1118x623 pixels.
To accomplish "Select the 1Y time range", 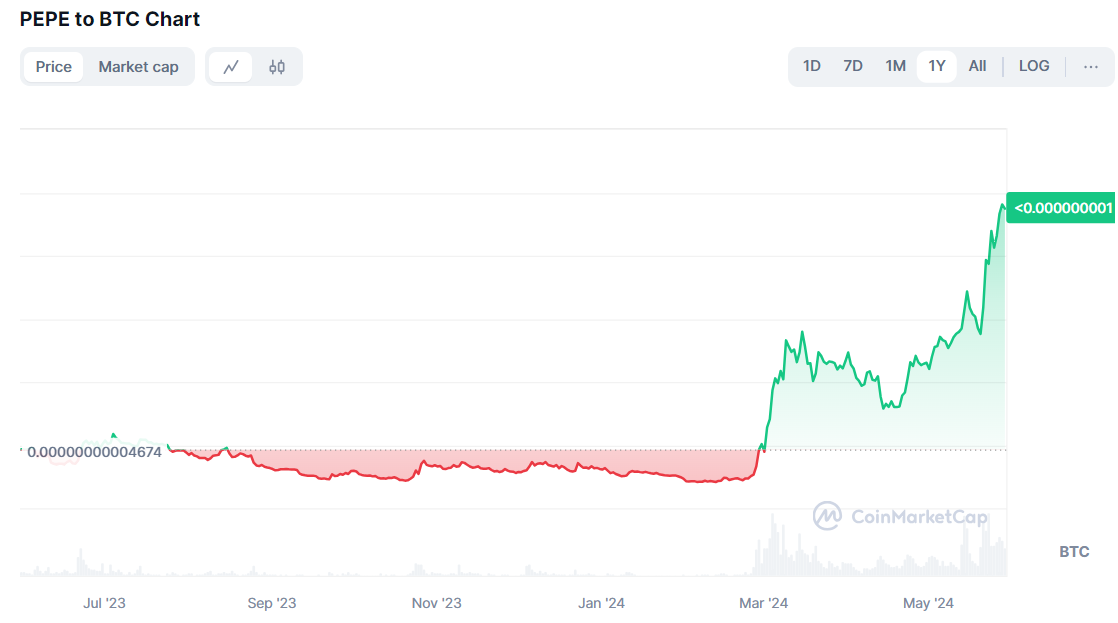I will [937, 66].
